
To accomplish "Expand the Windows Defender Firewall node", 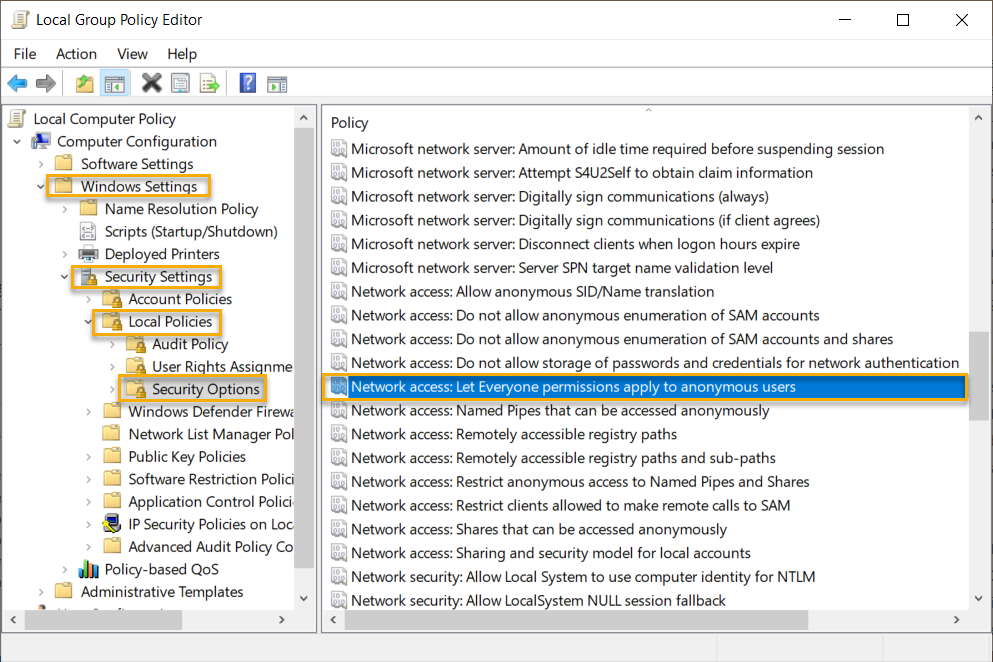I will pos(88,411).
